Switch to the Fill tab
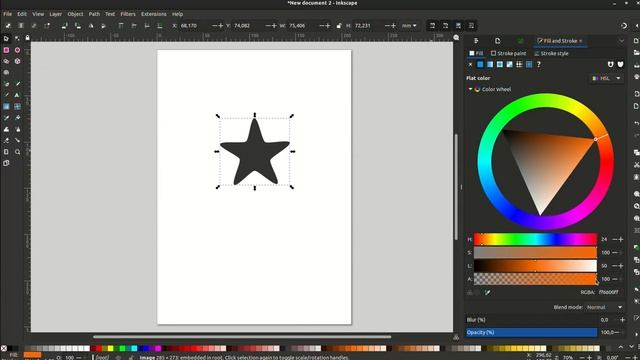This screenshot has height=360, width=640. (476, 53)
